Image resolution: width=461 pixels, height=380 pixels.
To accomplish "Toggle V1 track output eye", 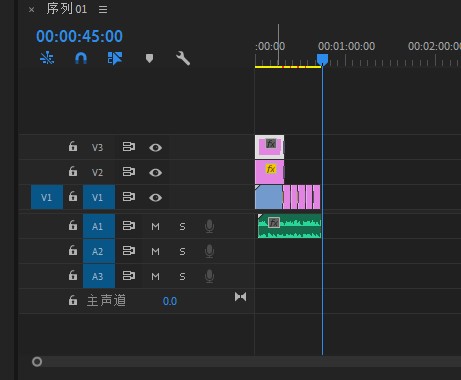I will tap(155, 198).
